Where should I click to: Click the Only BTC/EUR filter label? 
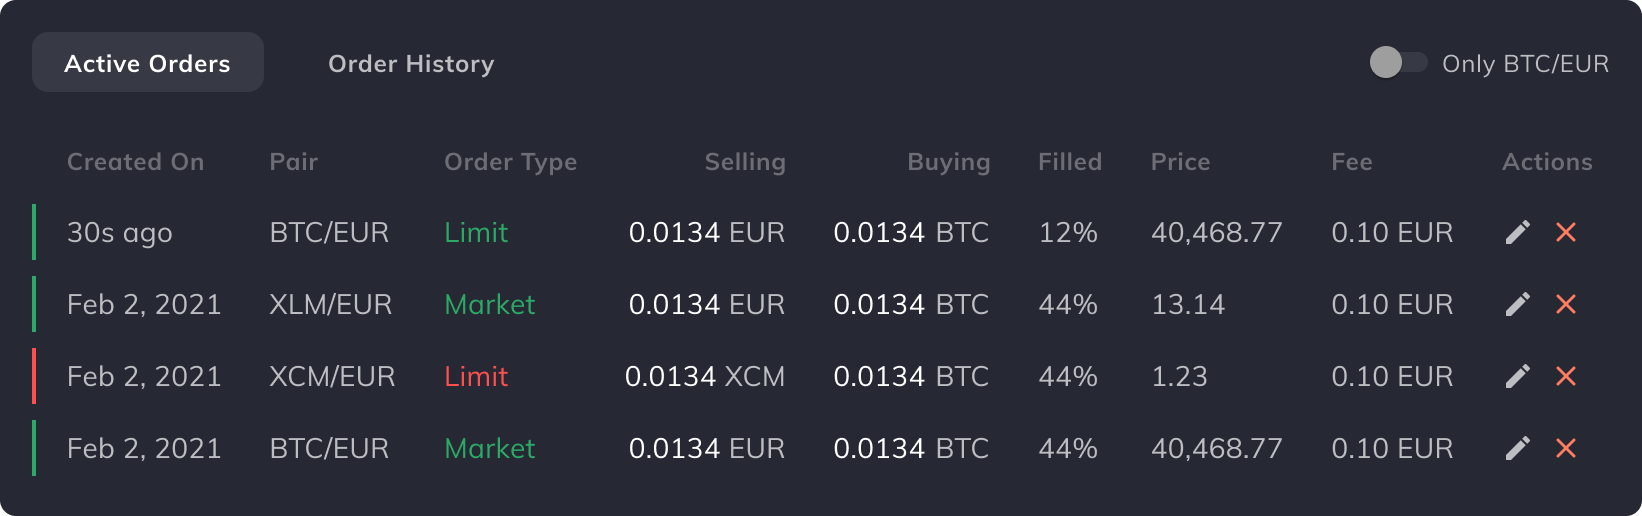[1525, 63]
